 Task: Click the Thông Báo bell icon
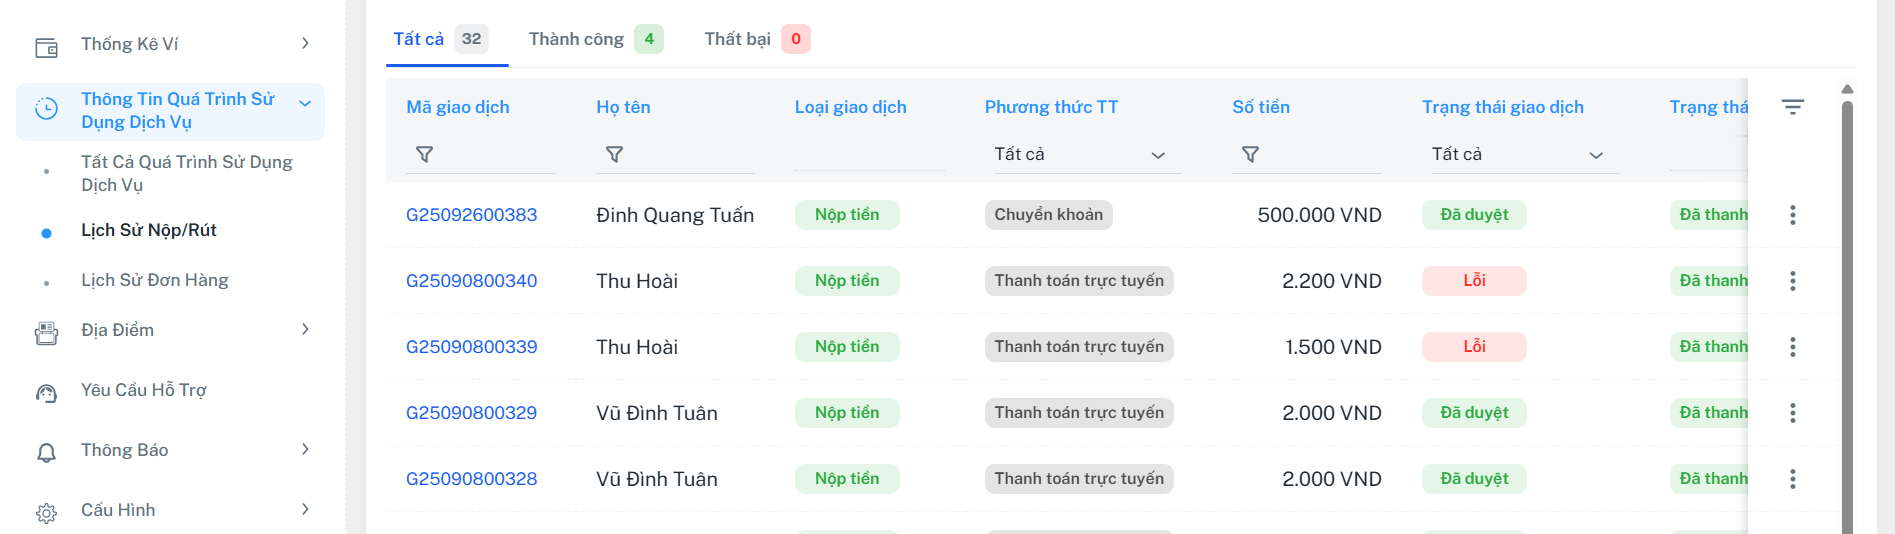click(x=47, y=453)
